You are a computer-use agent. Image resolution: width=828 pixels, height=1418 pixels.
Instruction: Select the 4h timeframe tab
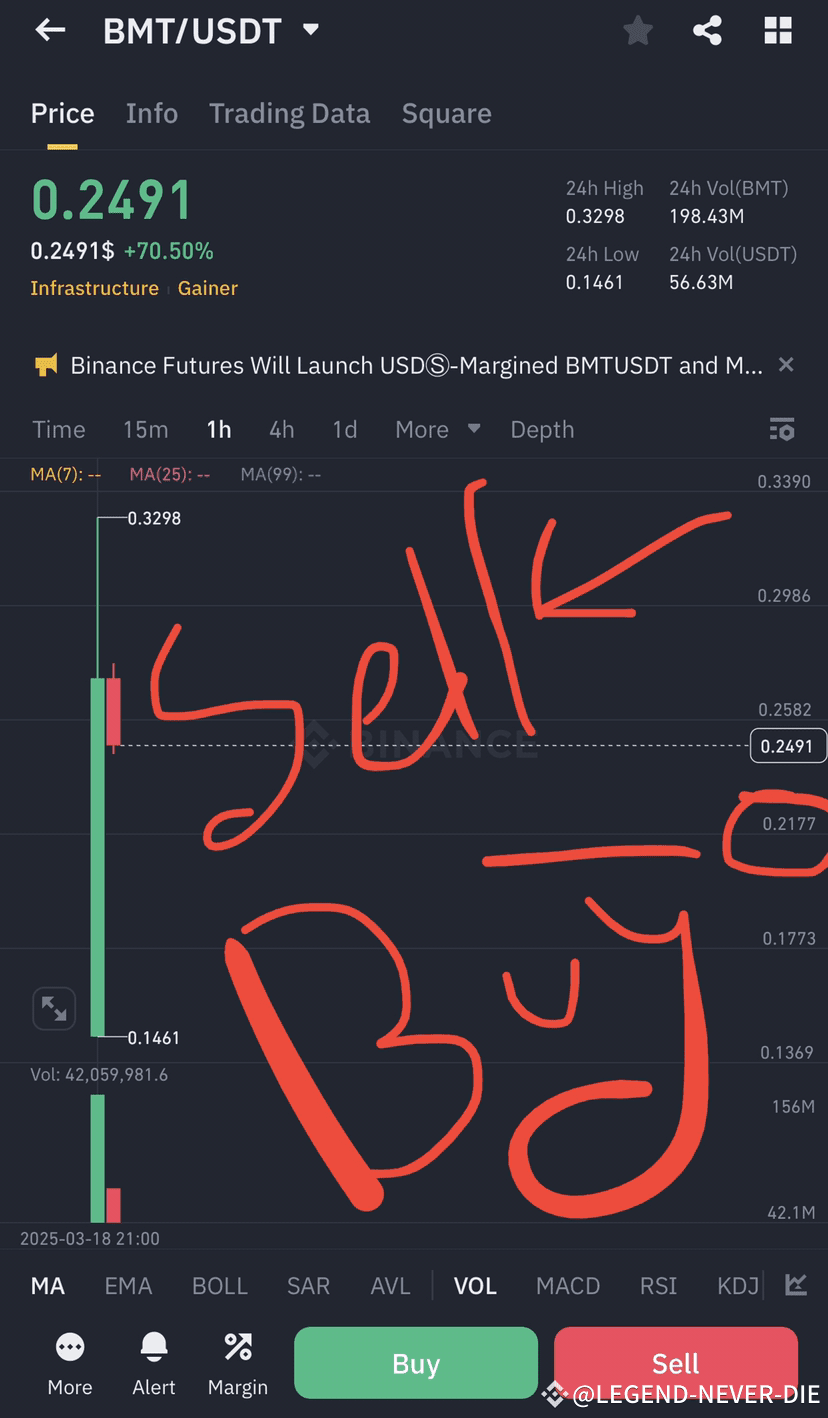pos(281,429)
